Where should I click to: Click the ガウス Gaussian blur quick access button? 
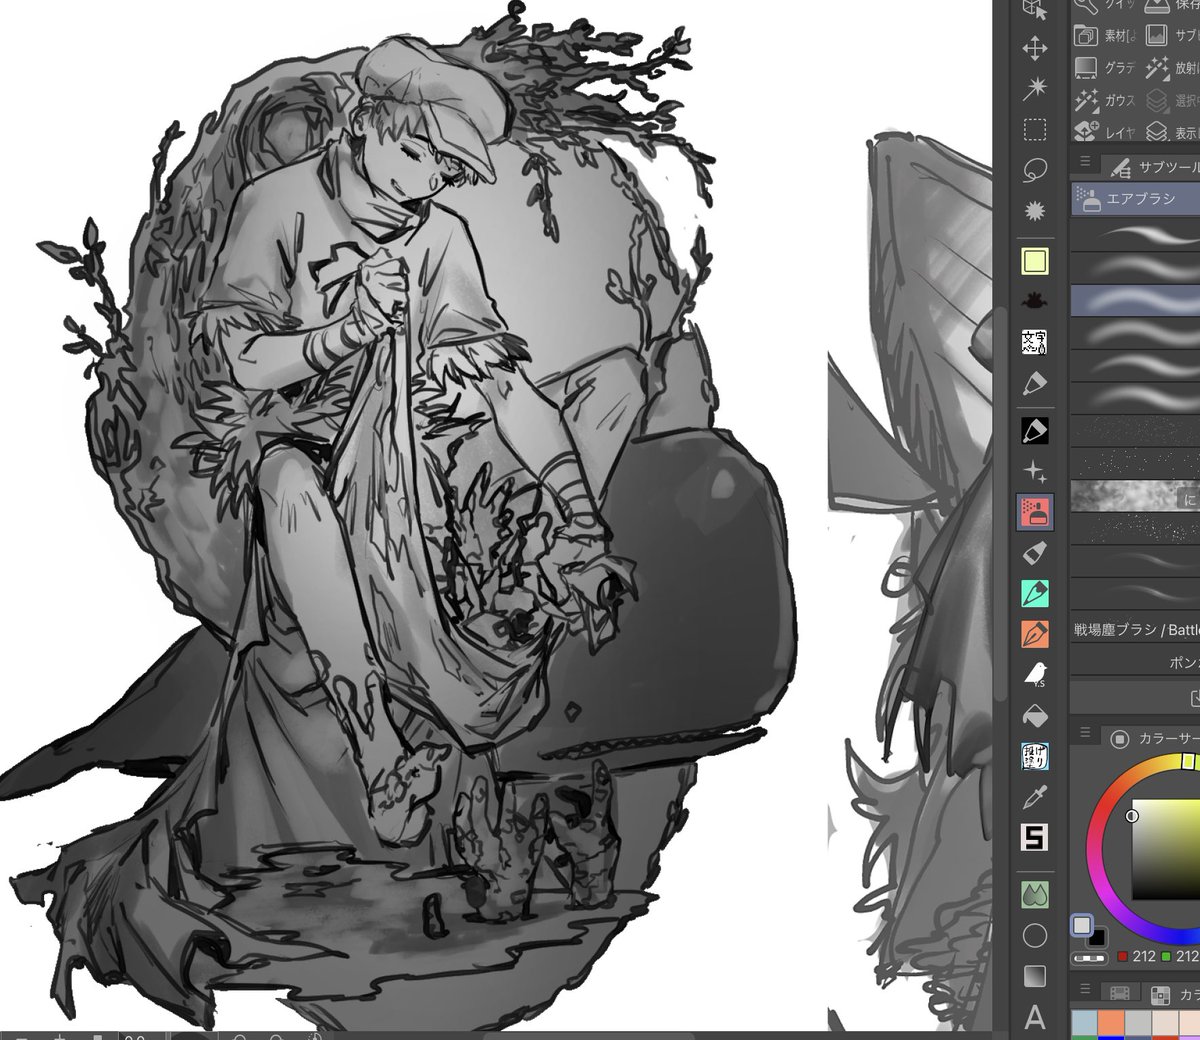click(x=1105, y=100)
